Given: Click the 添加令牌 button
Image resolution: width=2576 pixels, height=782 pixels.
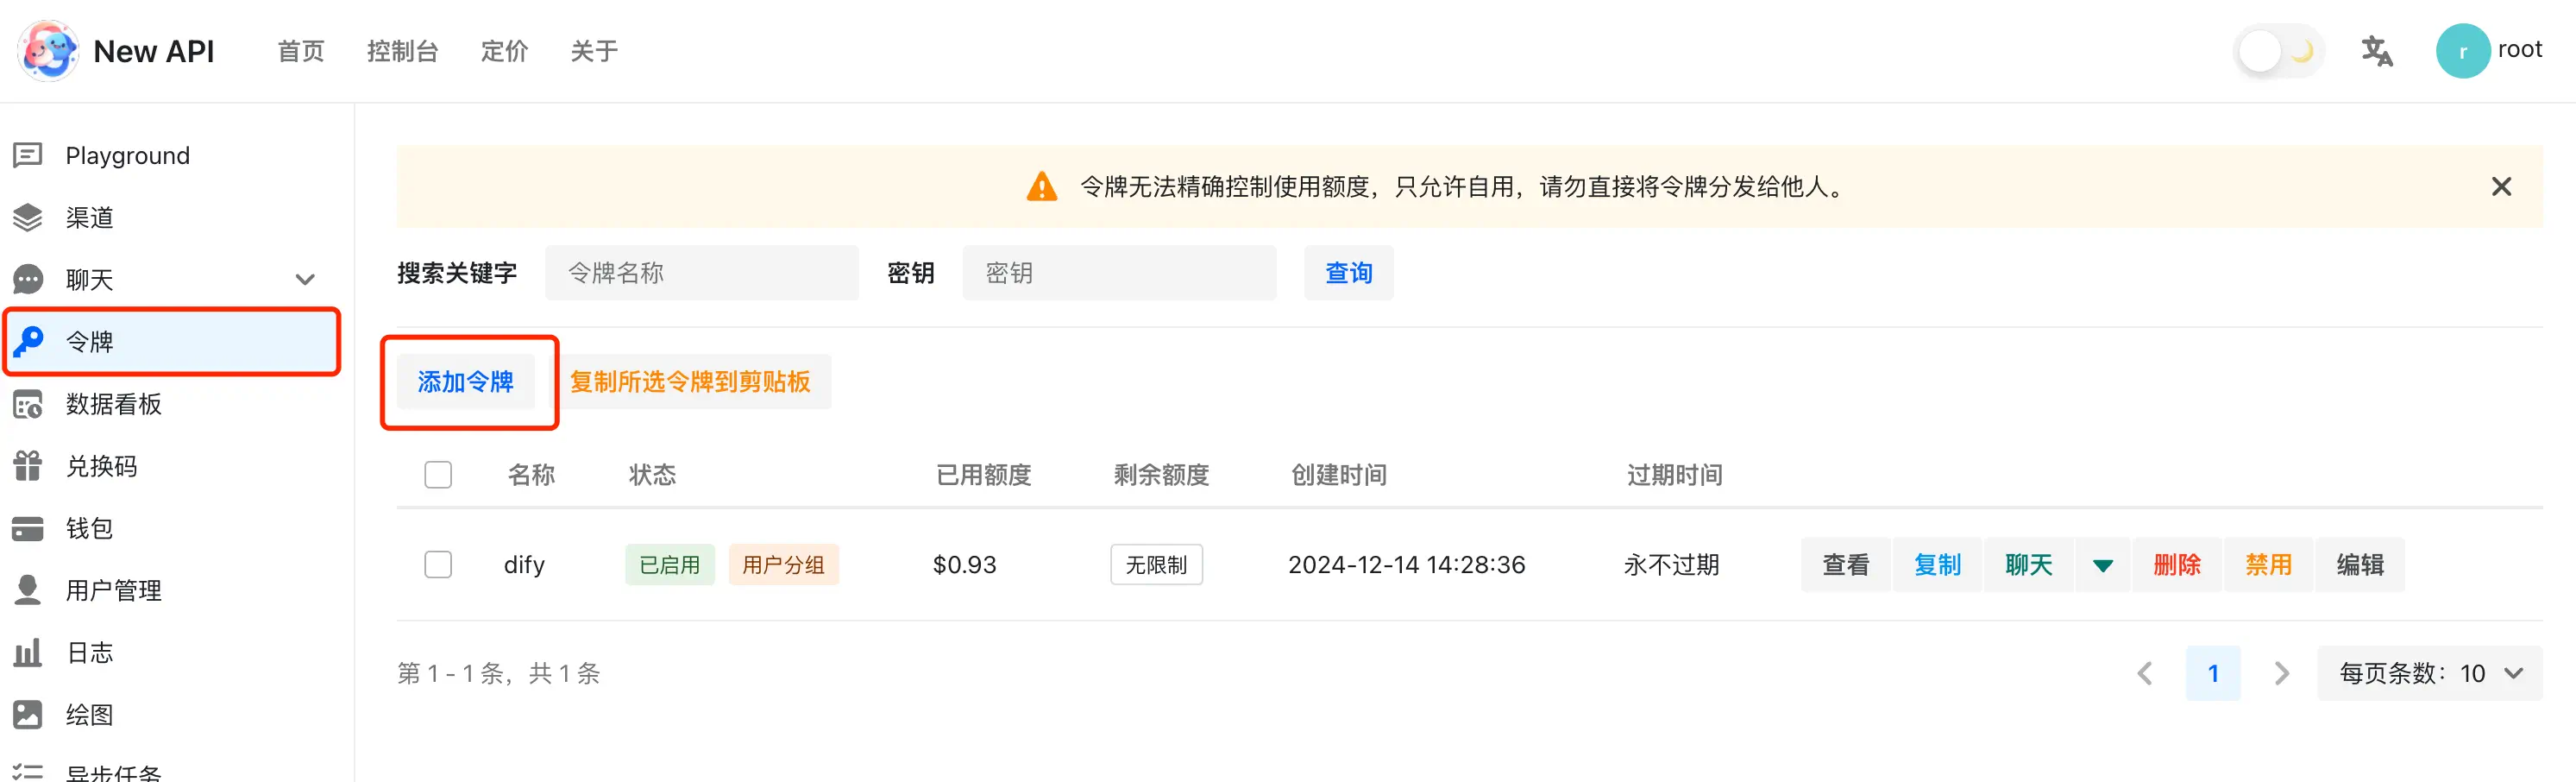Looking at the screenshot, I should 466,381.
